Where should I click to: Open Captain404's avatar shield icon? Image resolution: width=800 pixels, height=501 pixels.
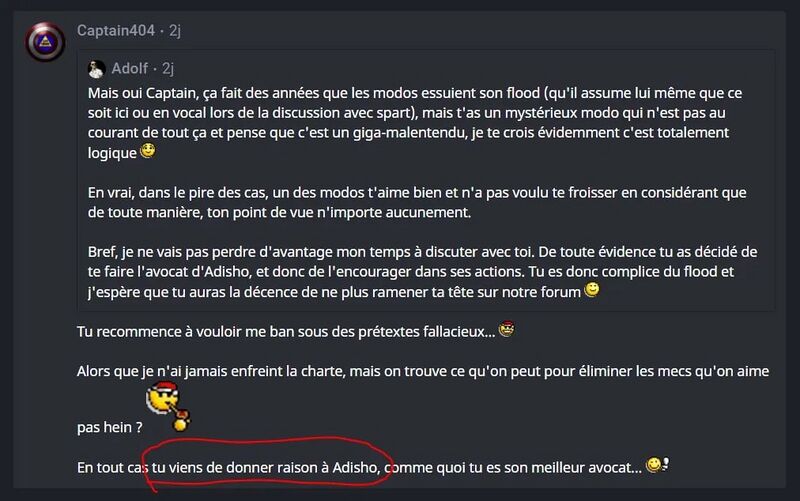(x=45, y=42)
